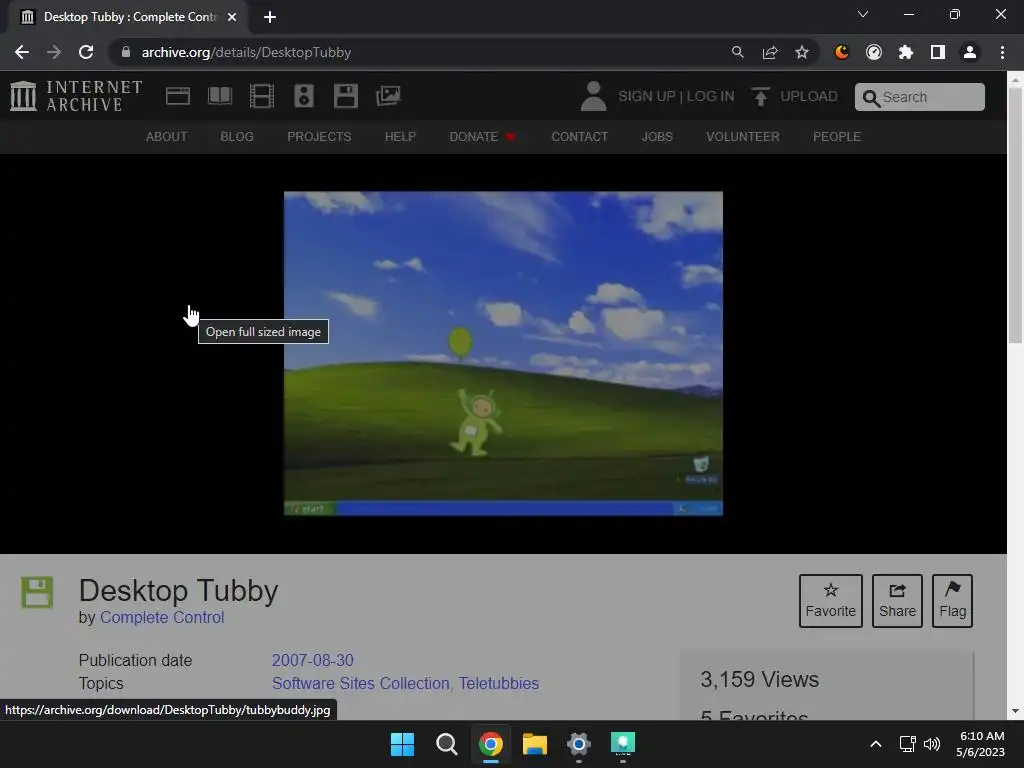Toggle the Chrome side panel
The image size is (1024, 768).
(x=938, y=52)
